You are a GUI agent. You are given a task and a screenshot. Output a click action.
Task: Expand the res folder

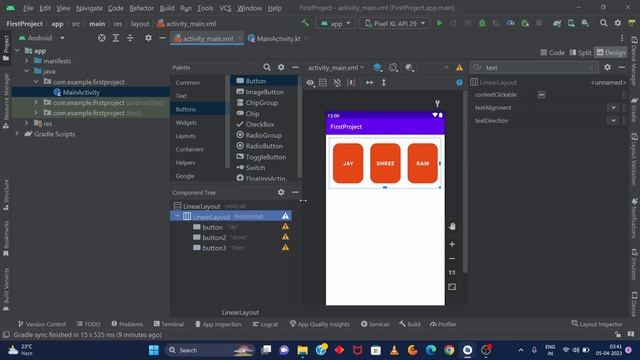[x=27, y=123]
